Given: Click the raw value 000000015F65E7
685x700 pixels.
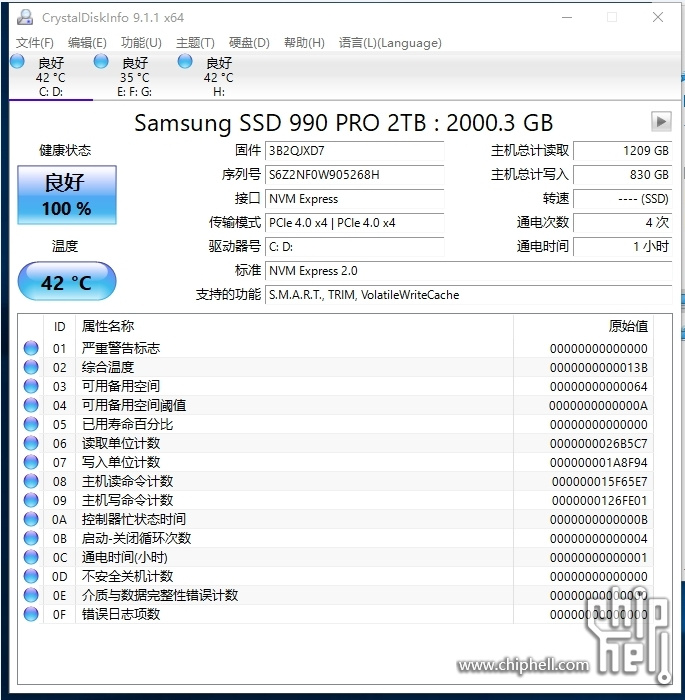Looking at the screenshot, I should click(x=599, y=482).
